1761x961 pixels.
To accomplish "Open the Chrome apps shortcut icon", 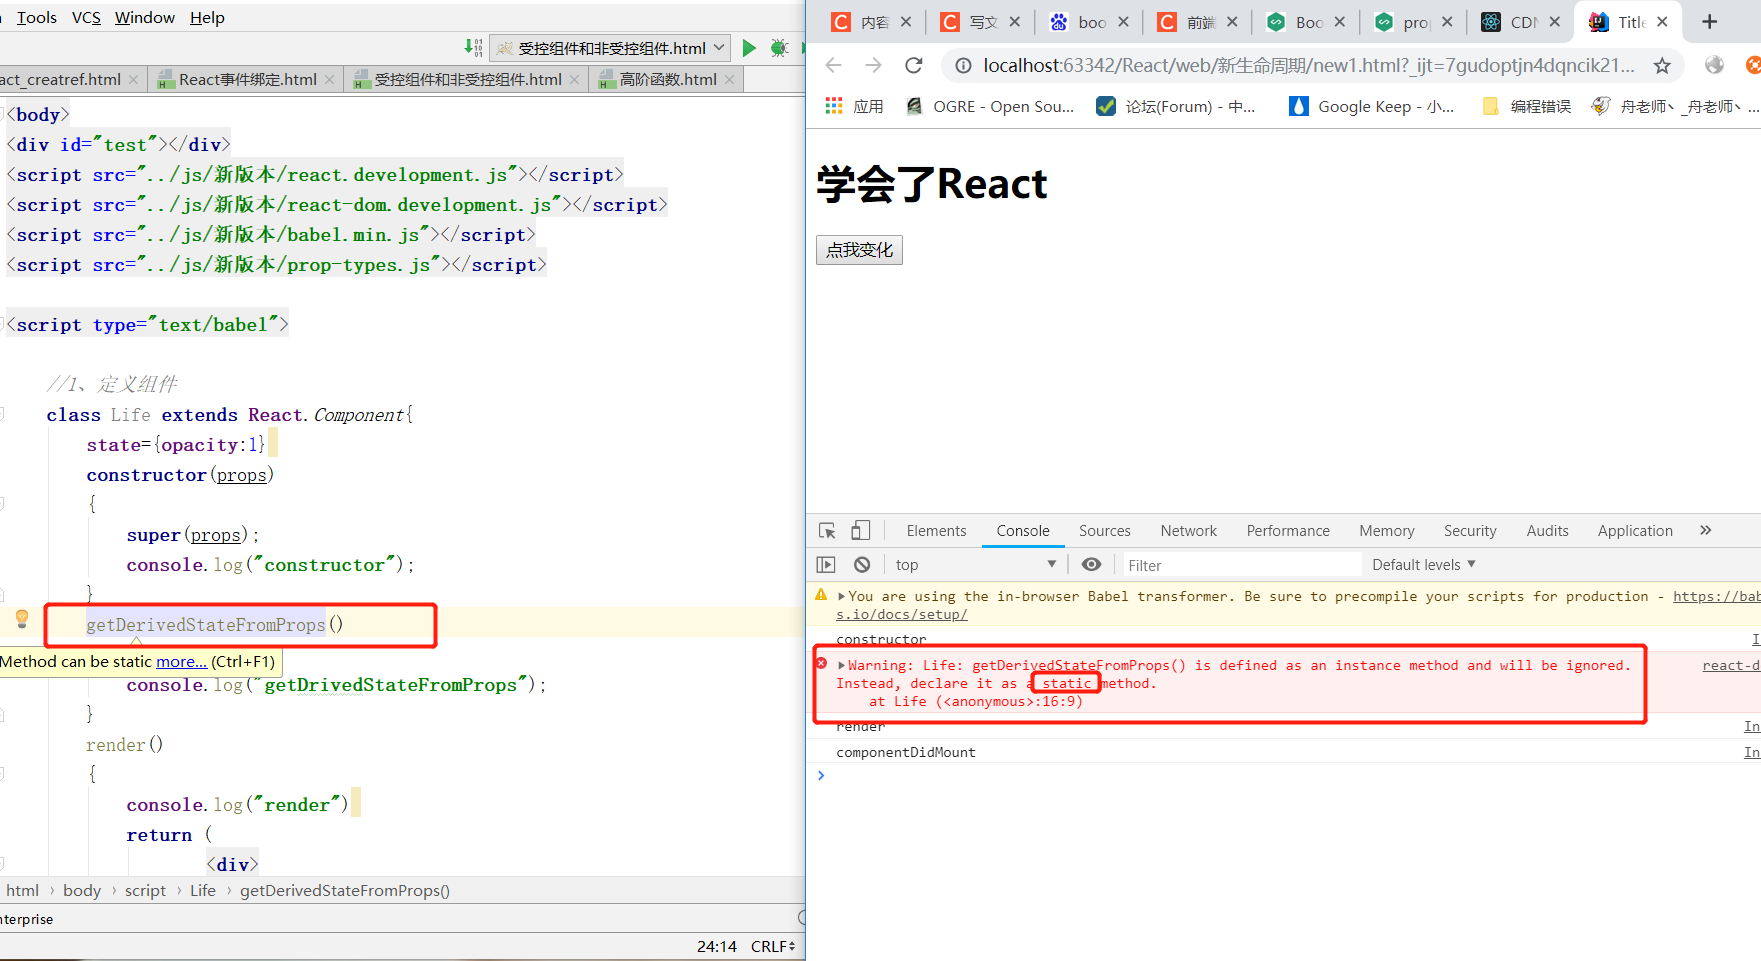I will [x=834, y=106].
